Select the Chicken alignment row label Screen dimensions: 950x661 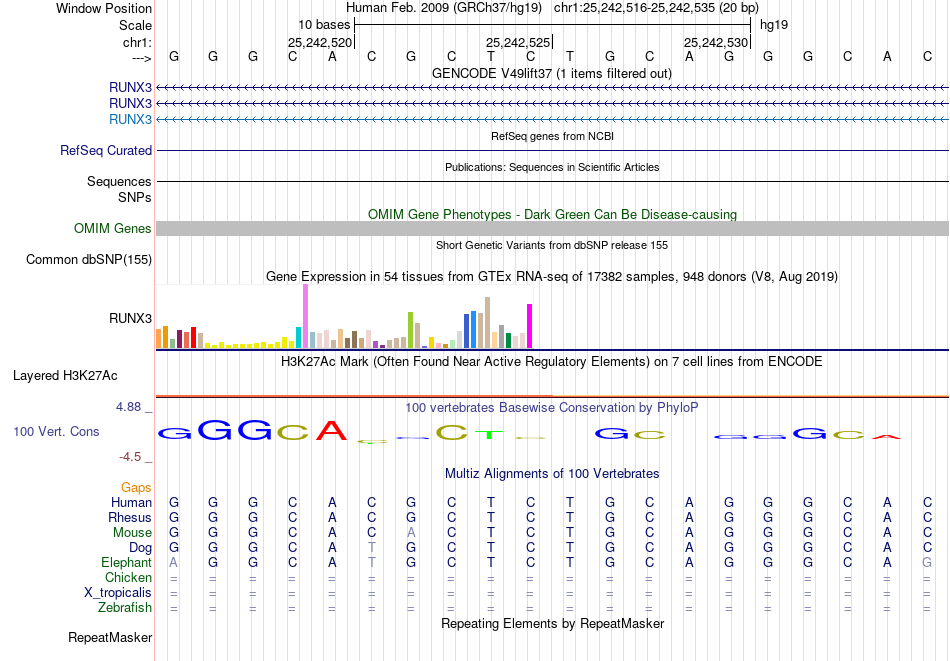pyautogui.click(x=128, y=578)
